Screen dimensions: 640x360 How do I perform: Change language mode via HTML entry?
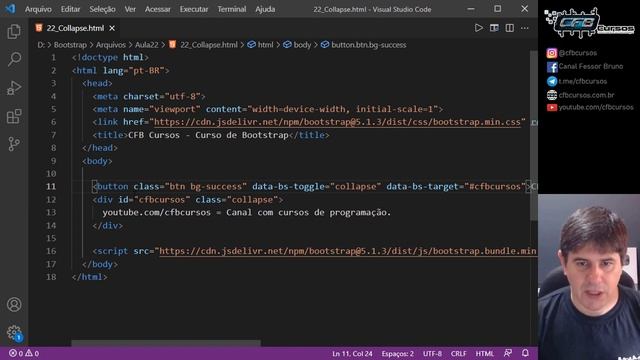[484, 353]
